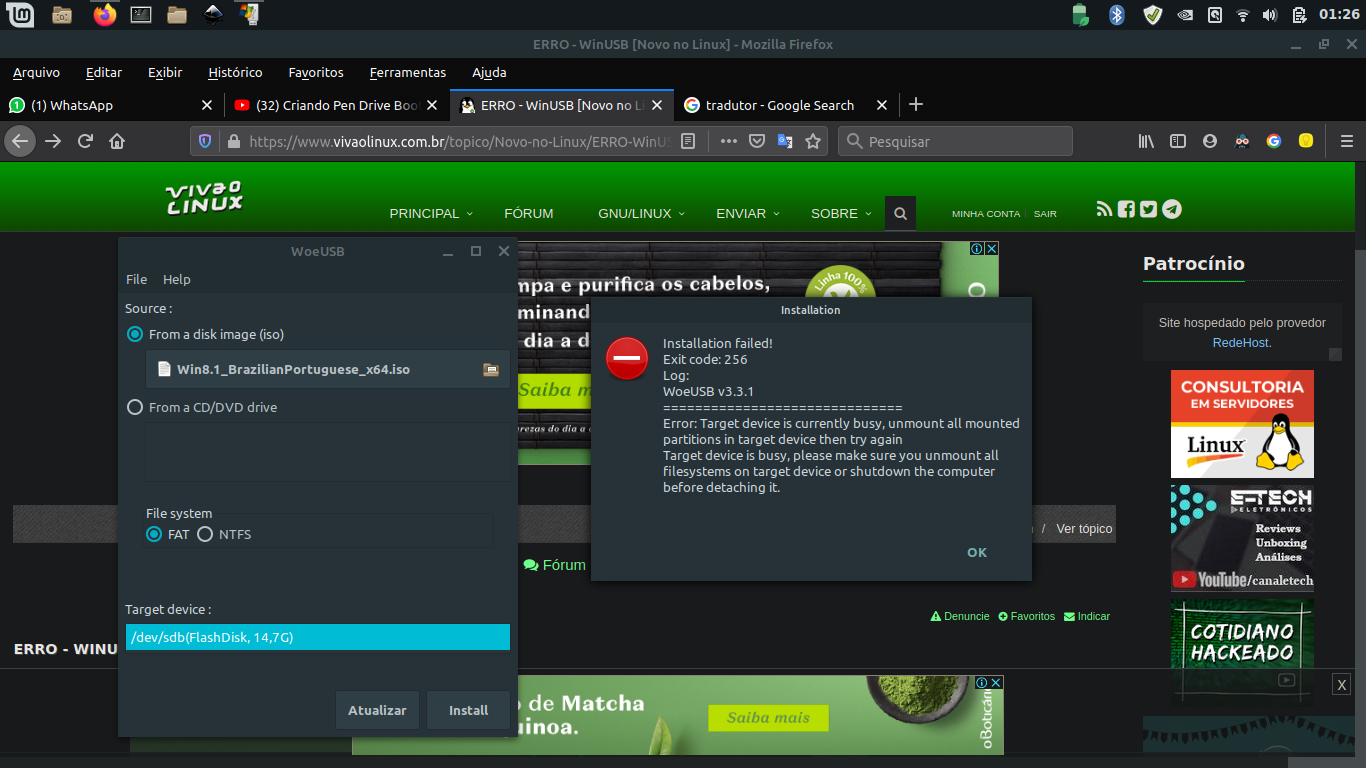Open the Firefox hamburger menu
The width and height of the screenshot is (1366, 768).
coord(1347,141)
